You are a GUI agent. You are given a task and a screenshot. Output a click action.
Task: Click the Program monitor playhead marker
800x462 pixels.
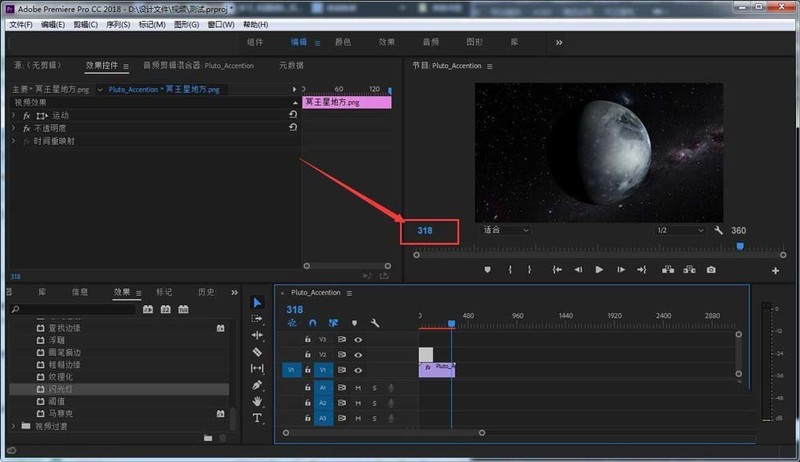[x=740, y=246]
